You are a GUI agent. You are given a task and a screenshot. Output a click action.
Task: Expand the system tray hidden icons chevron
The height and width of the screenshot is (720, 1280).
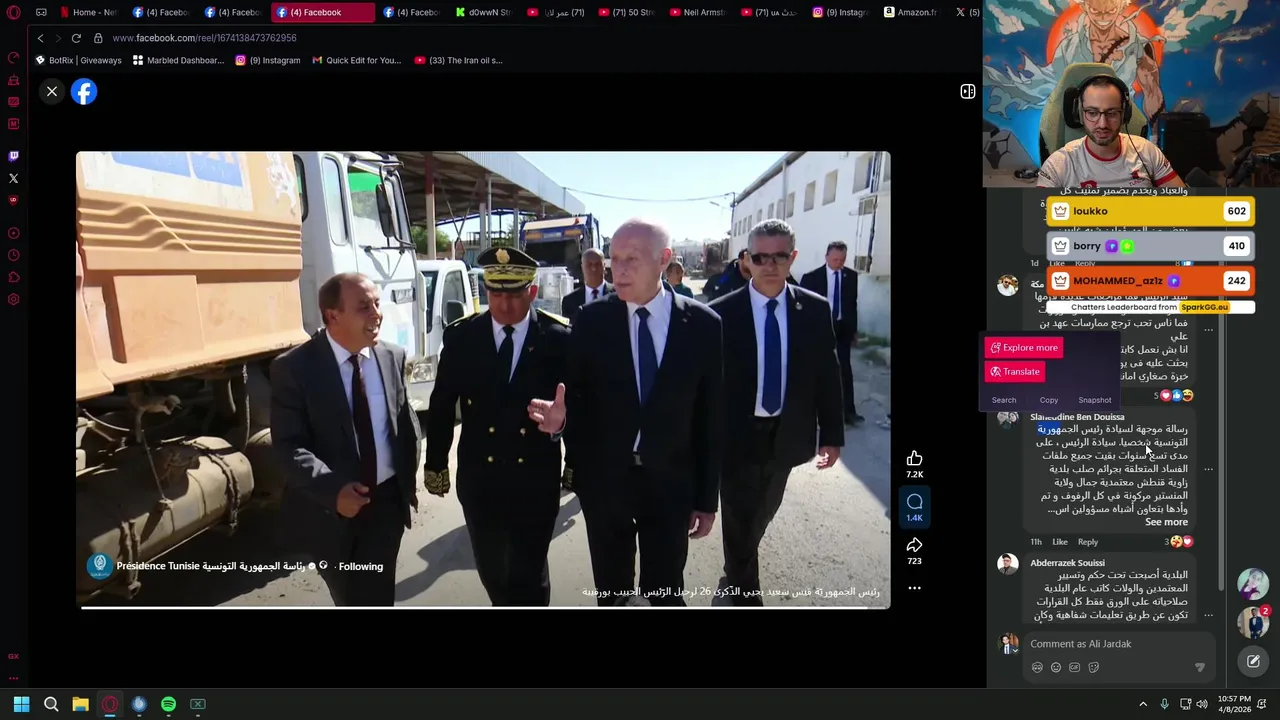point(1143,704)
